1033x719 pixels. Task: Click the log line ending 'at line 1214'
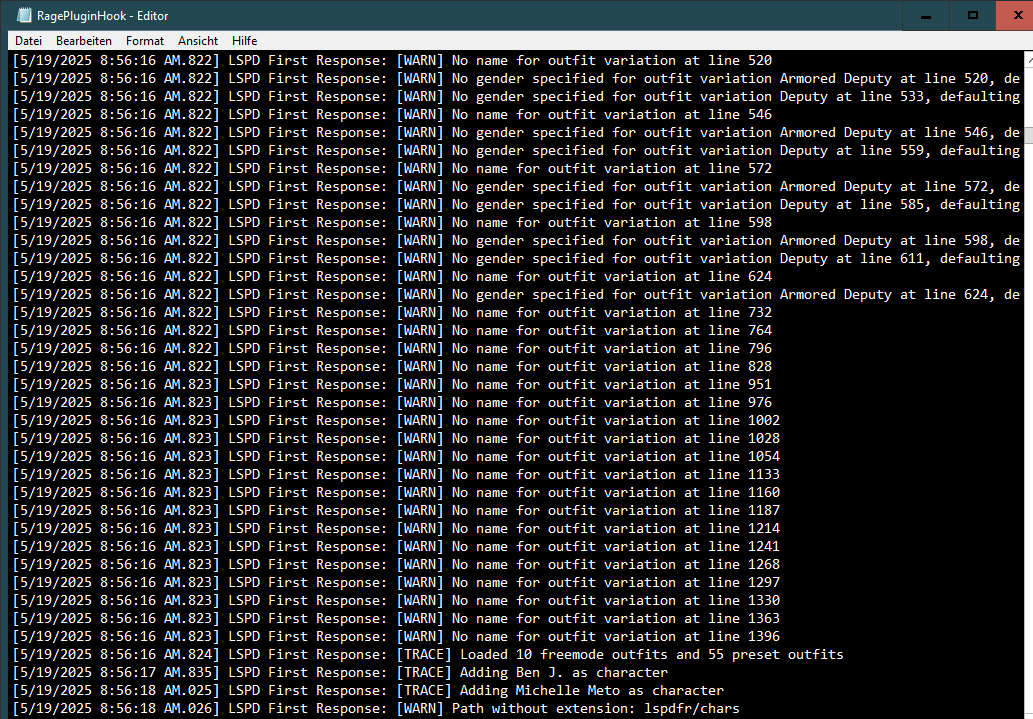(396, 529)
